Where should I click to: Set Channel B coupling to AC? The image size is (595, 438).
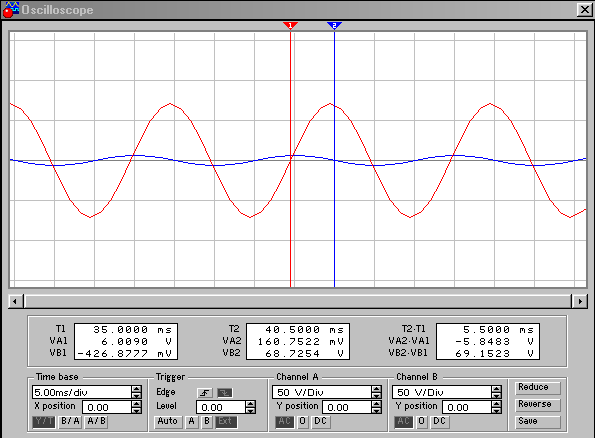pos(403,421)
